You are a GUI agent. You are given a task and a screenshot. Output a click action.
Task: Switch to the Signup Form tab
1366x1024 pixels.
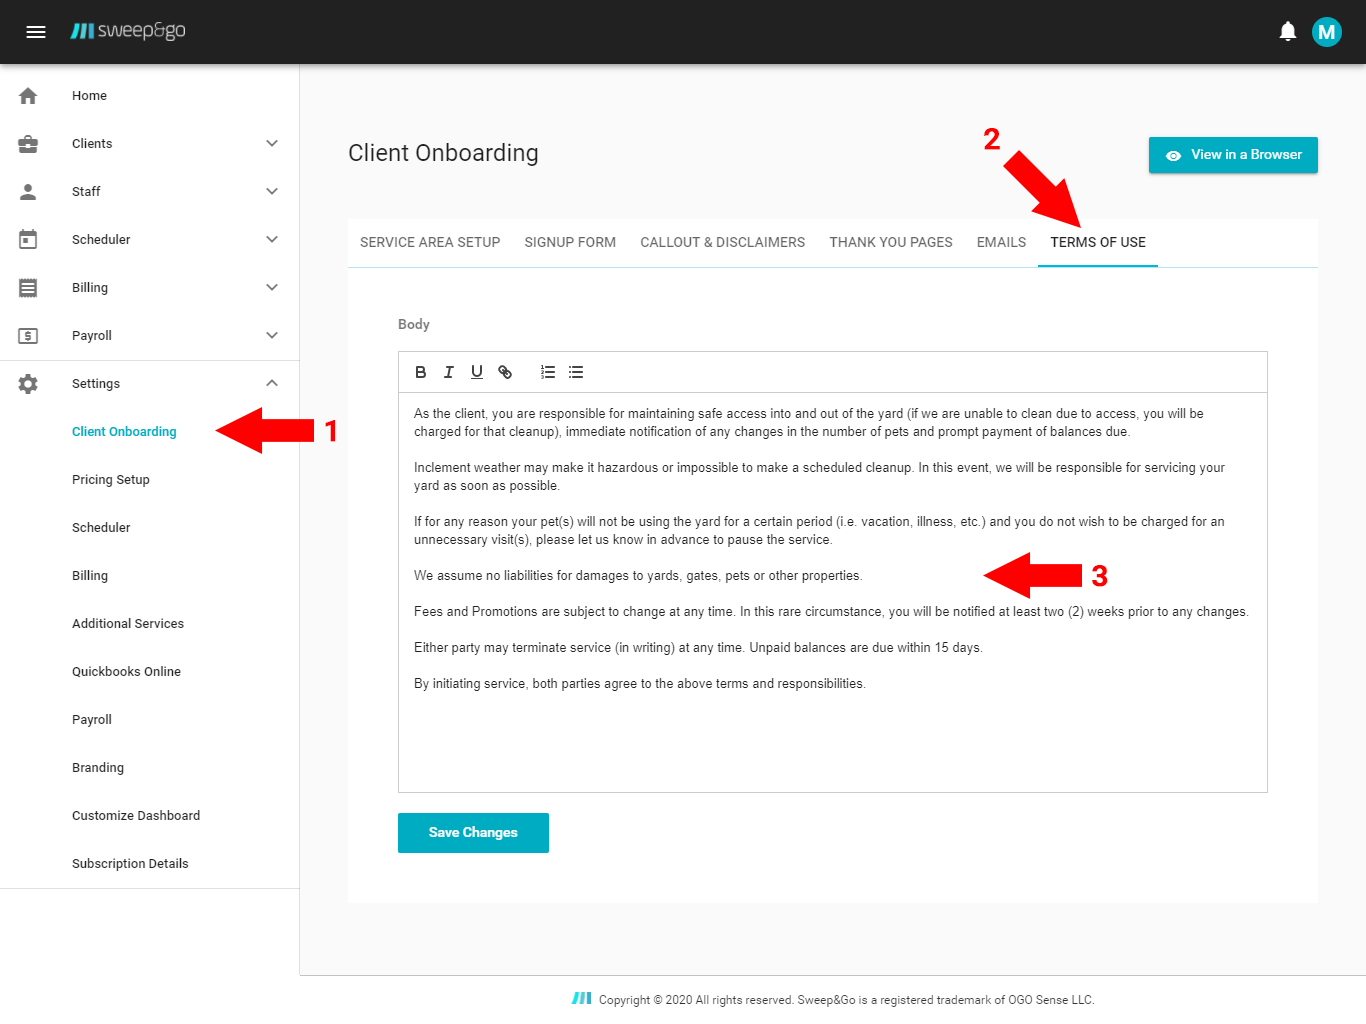(570, 243)
